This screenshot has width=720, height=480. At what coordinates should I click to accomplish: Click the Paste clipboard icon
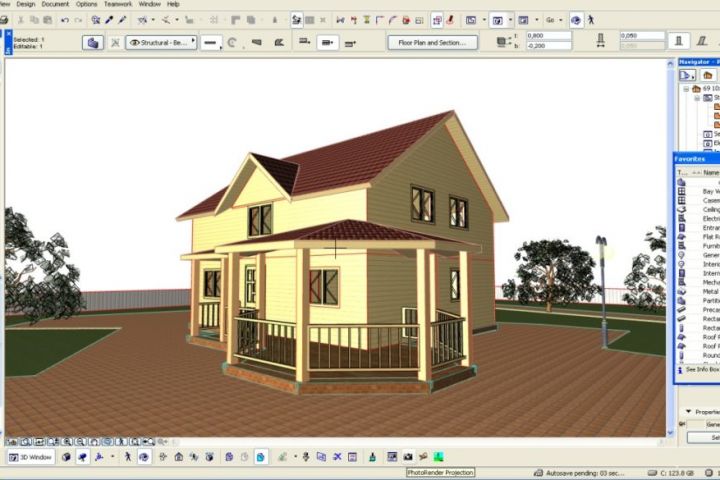tap(48, 20)
